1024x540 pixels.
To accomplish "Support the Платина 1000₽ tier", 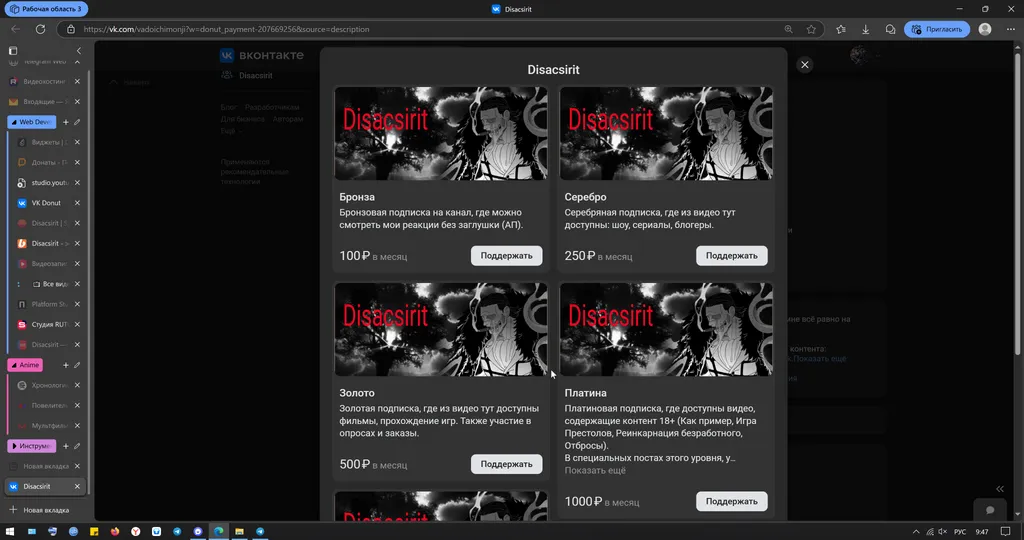I will click(x=731, y=501).
